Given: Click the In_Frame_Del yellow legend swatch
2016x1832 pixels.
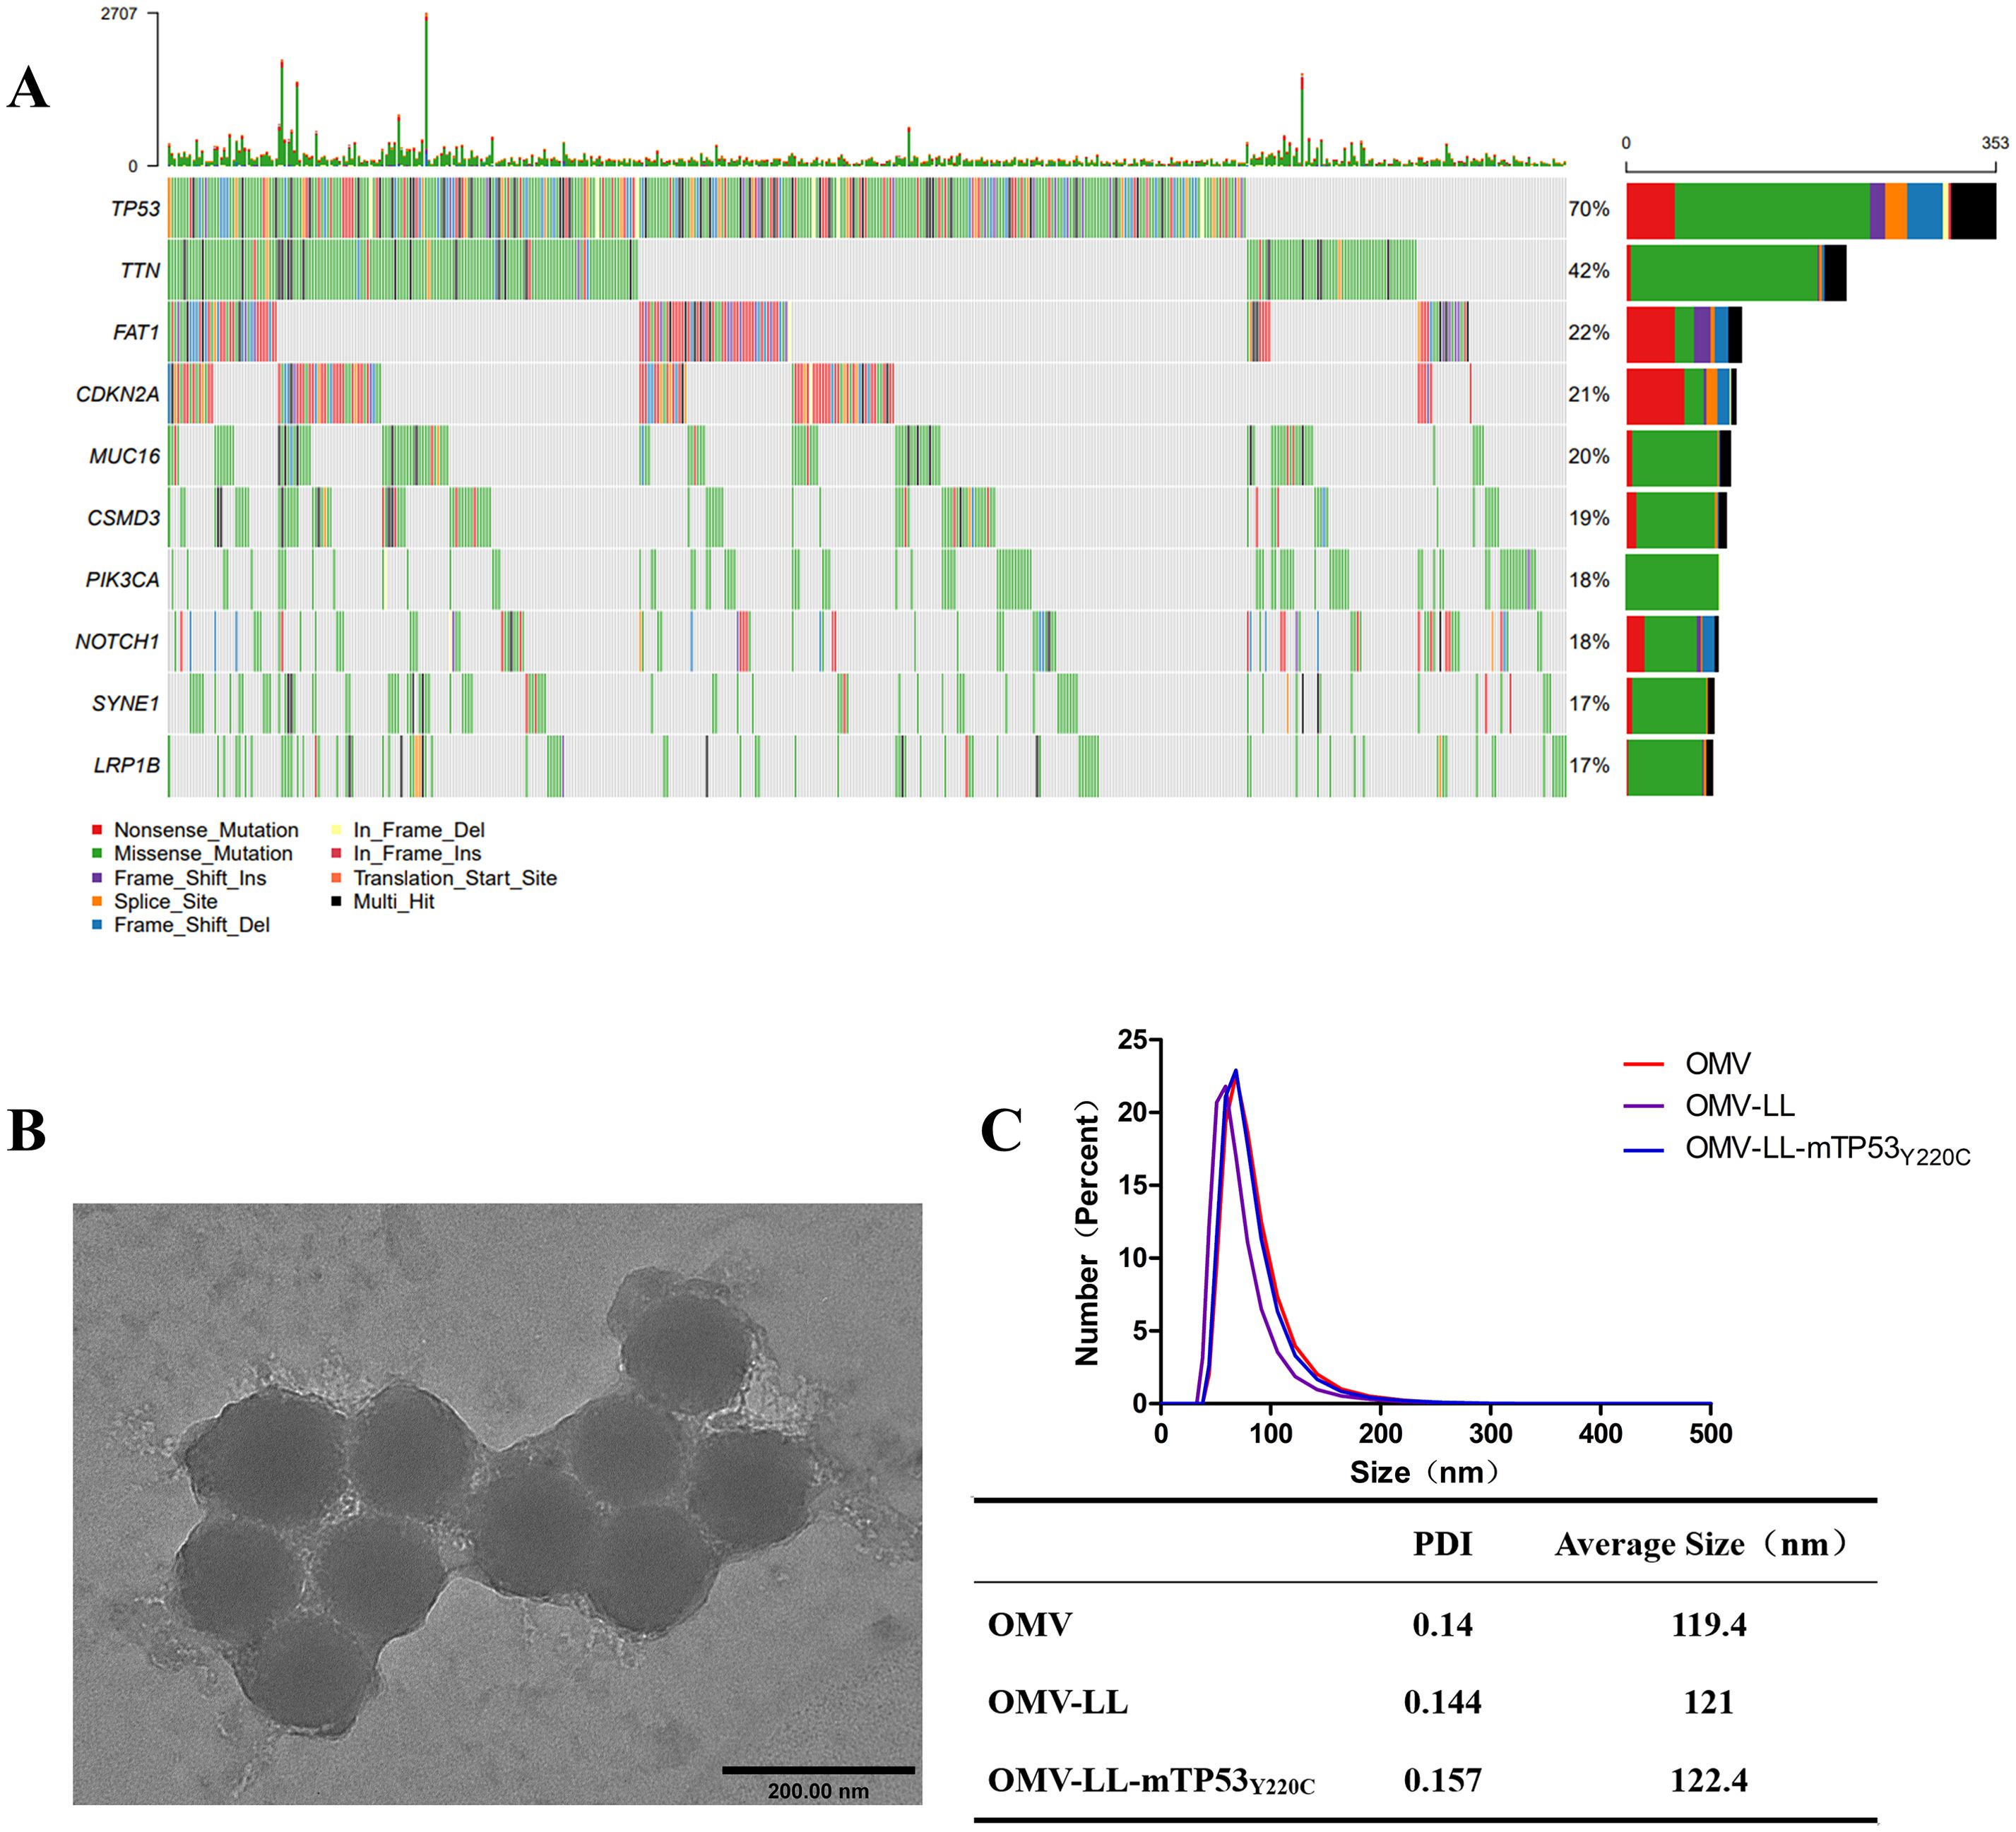Looking at the screenshot, I should (336, 830).
